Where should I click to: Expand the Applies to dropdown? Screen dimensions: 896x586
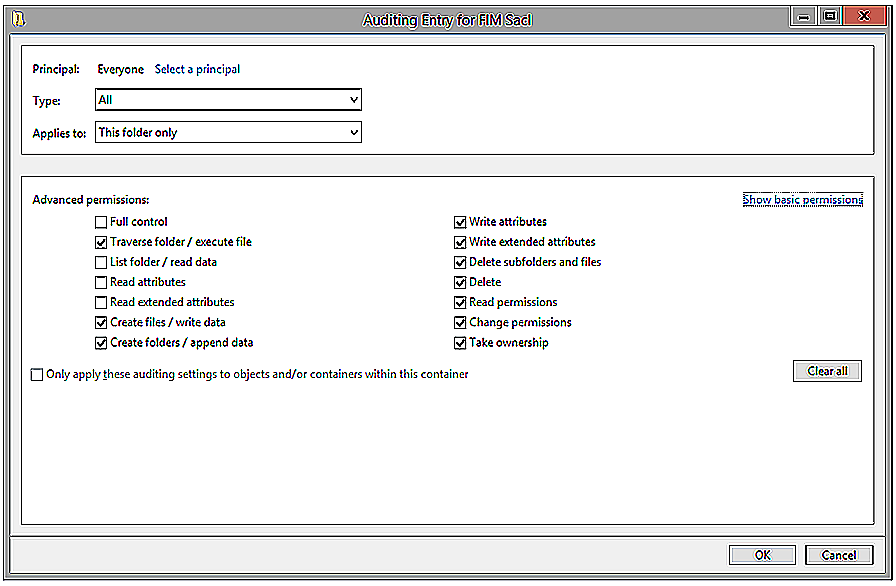tap(228, 132)
